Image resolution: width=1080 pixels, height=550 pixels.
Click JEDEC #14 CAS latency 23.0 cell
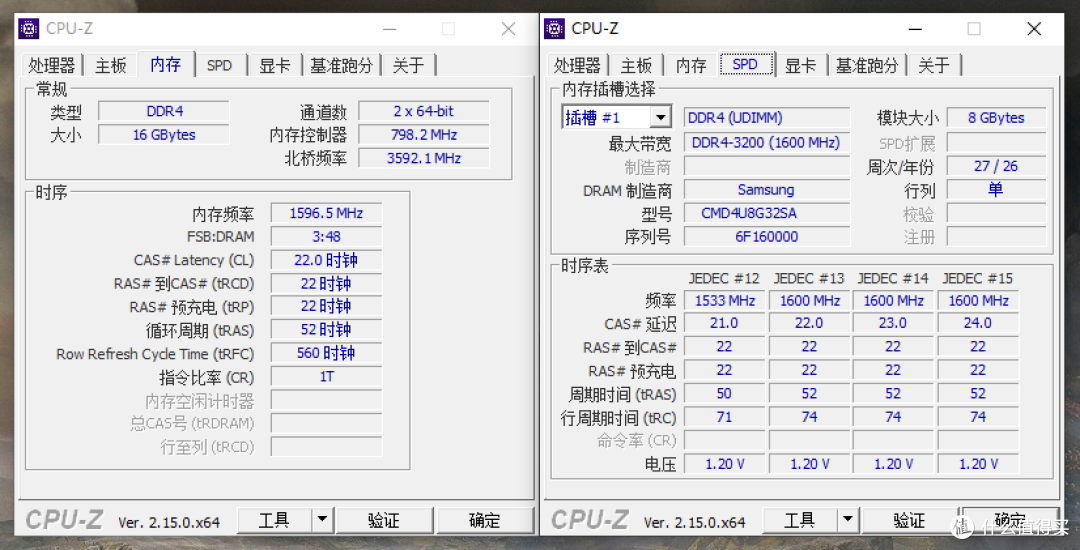893,323
